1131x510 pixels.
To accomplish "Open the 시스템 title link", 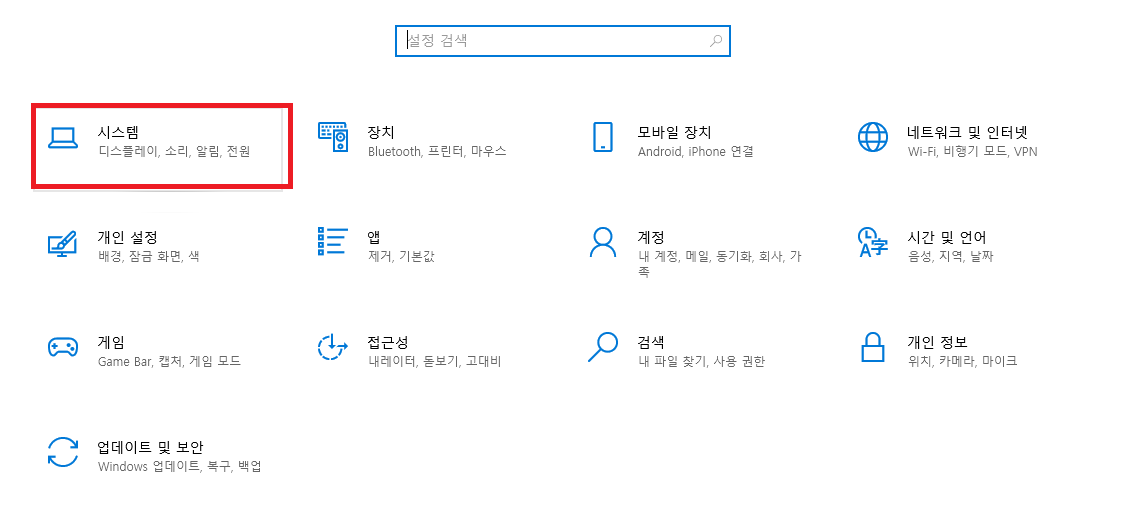I will [x=118, y=132].
